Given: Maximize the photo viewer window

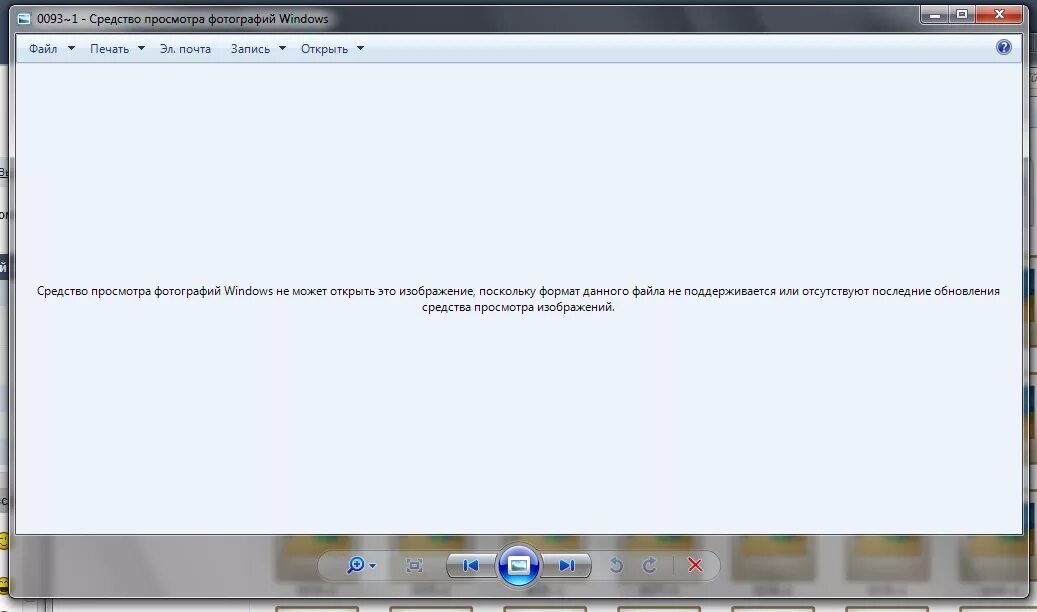Looking at the screenshot, I should (x=962, y=15).
